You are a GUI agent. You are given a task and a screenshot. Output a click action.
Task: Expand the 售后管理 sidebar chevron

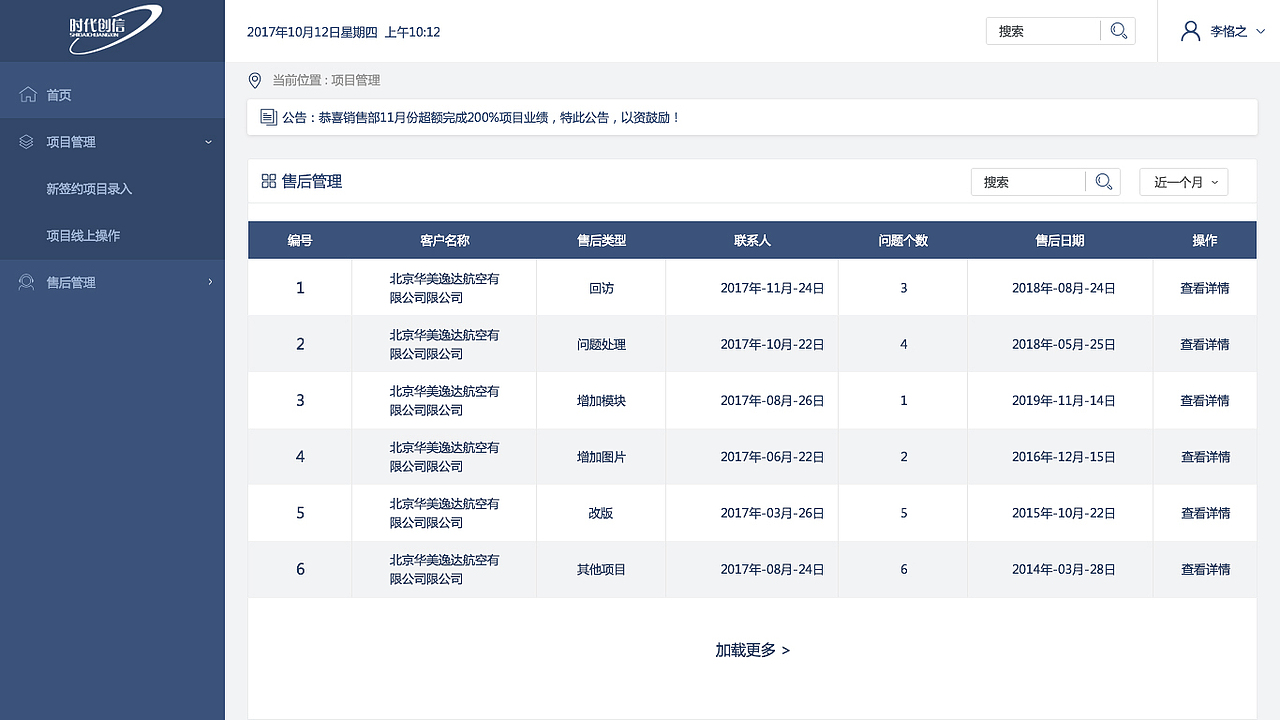[210, 283]
